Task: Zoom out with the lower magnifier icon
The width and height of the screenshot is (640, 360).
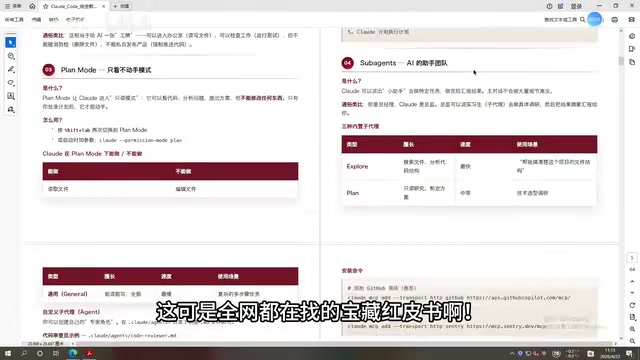Action: 632,341
